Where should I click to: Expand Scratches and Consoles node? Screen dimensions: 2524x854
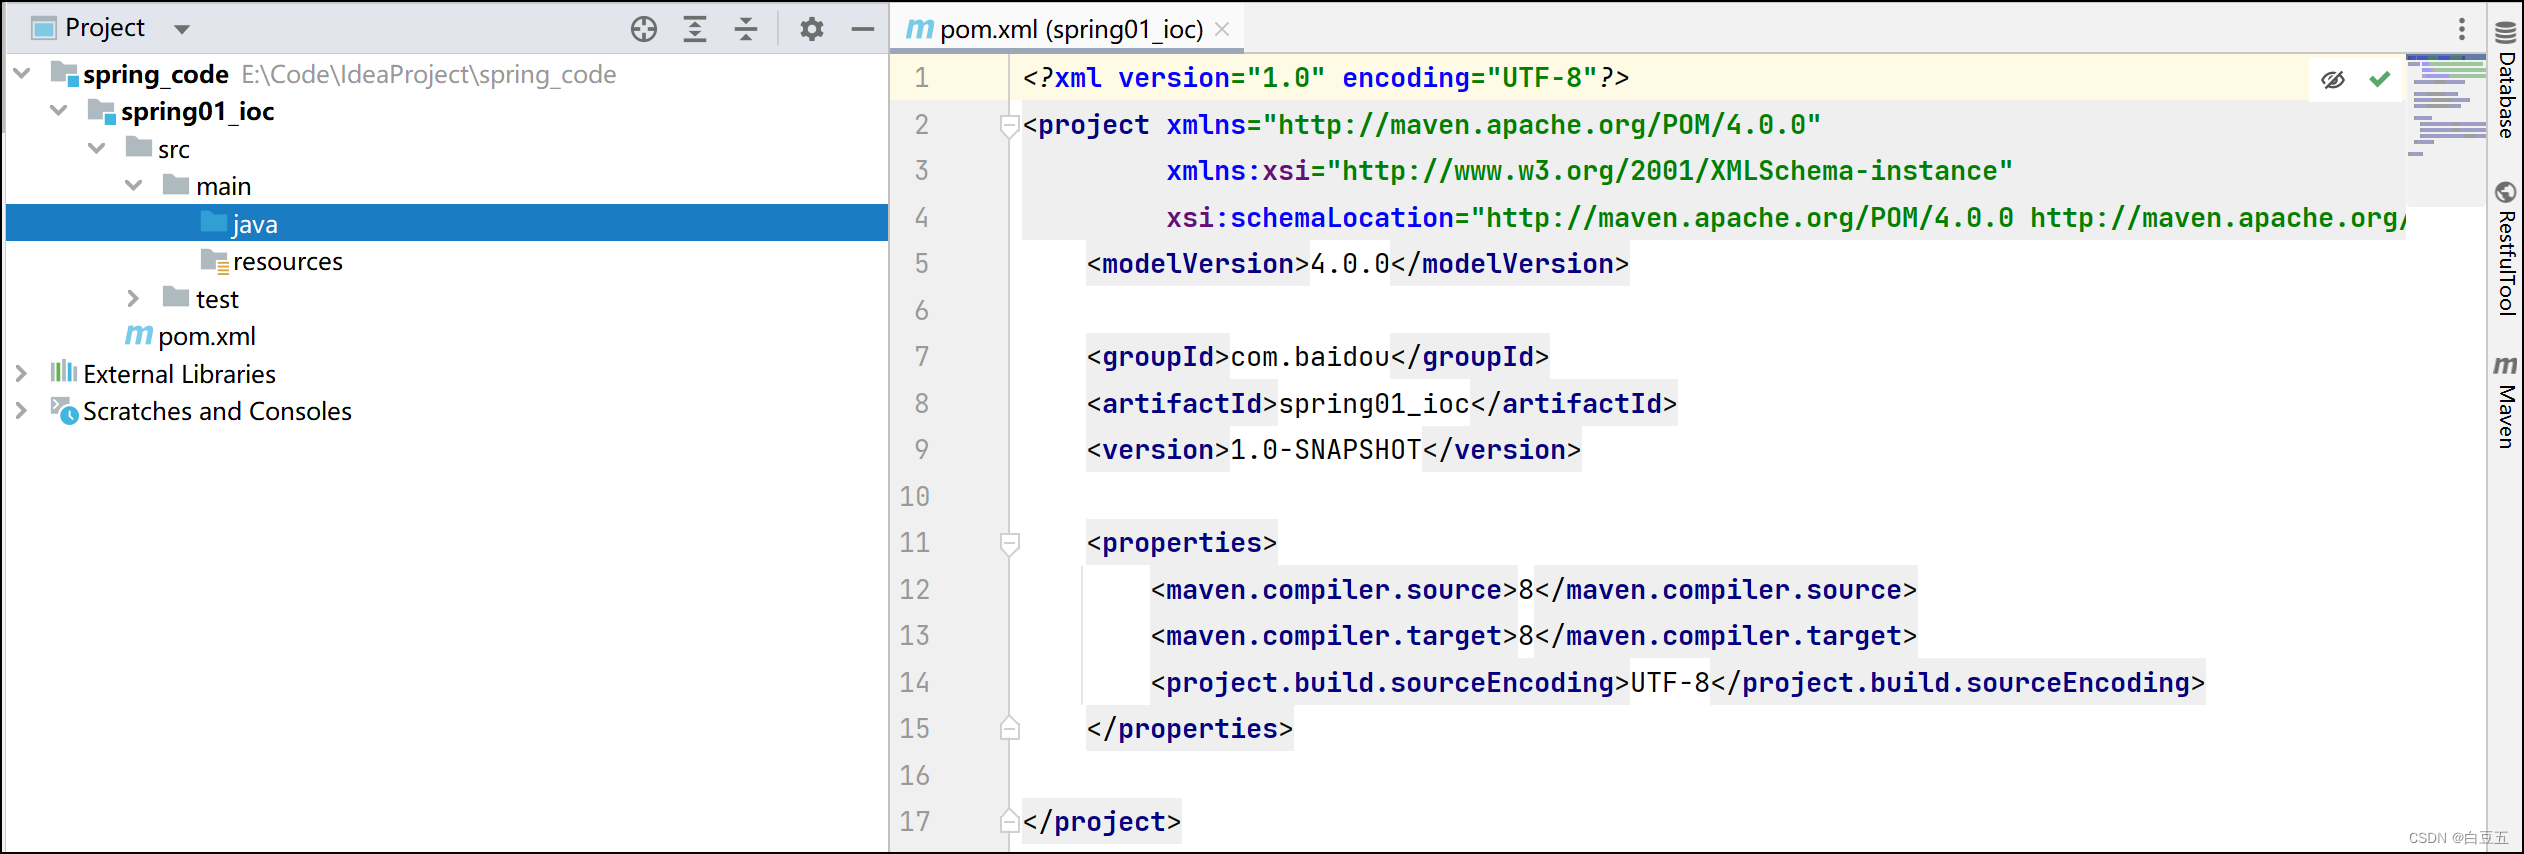pyautogui.click(x=22, y=410)
